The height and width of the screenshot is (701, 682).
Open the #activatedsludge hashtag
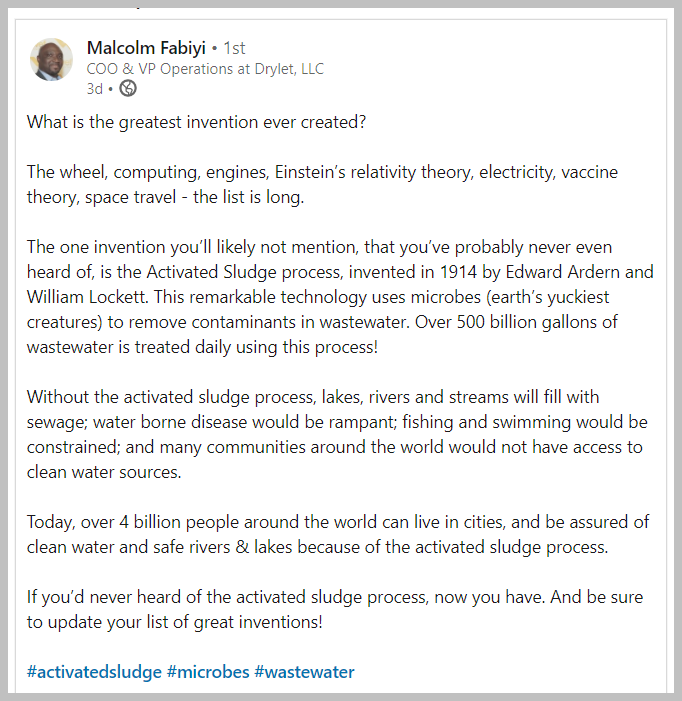pyautogui.click(x=94, y=671)
